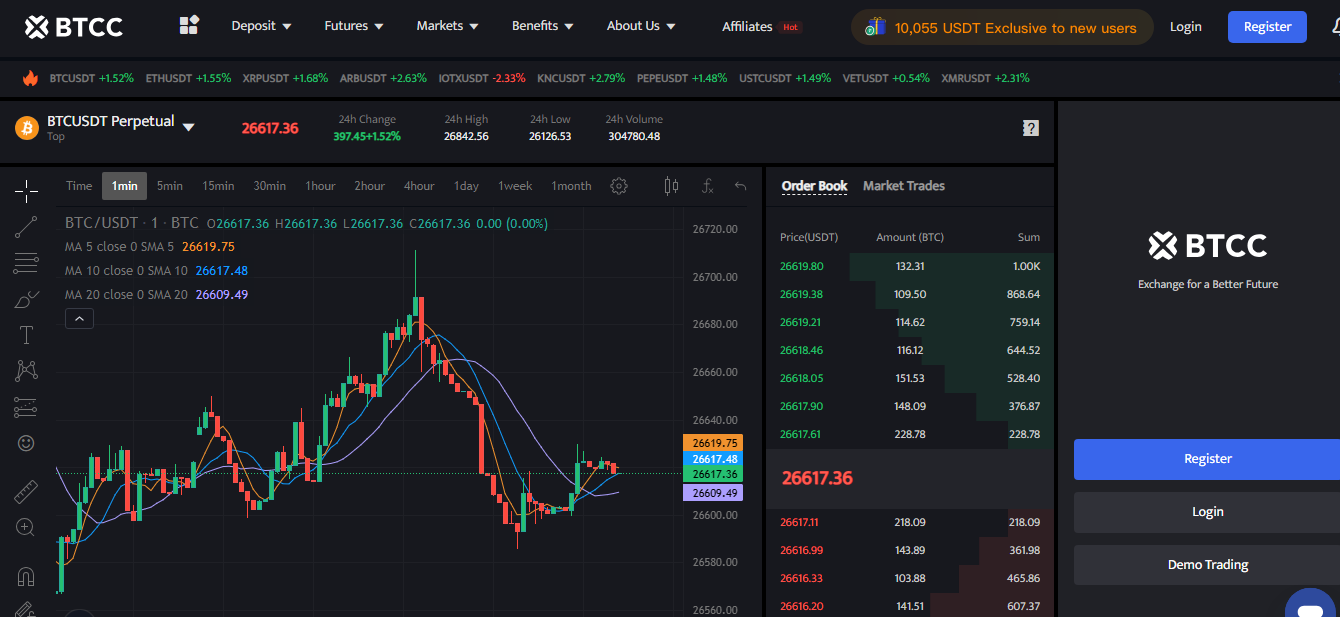This screenshot has height=617, width=1340.
Task: Click the header Login link
Action: point(1185,27)
